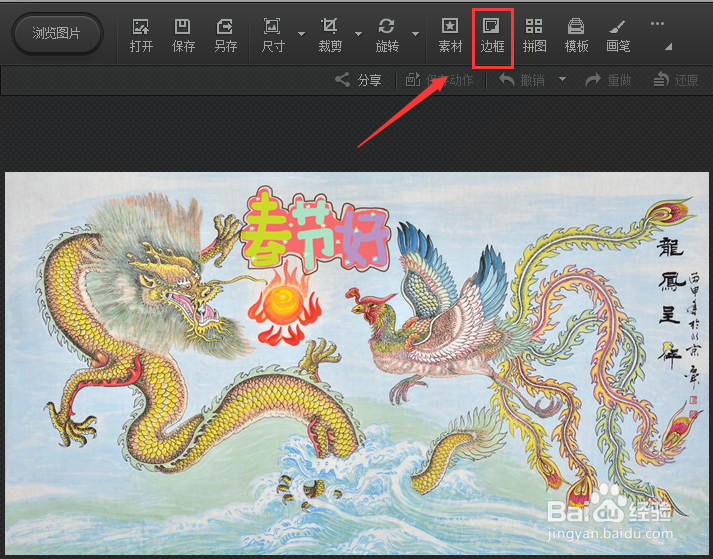Undo the last edit with 撤销
This screenshot has width=713, height=559.
click(x=522, y=81)
